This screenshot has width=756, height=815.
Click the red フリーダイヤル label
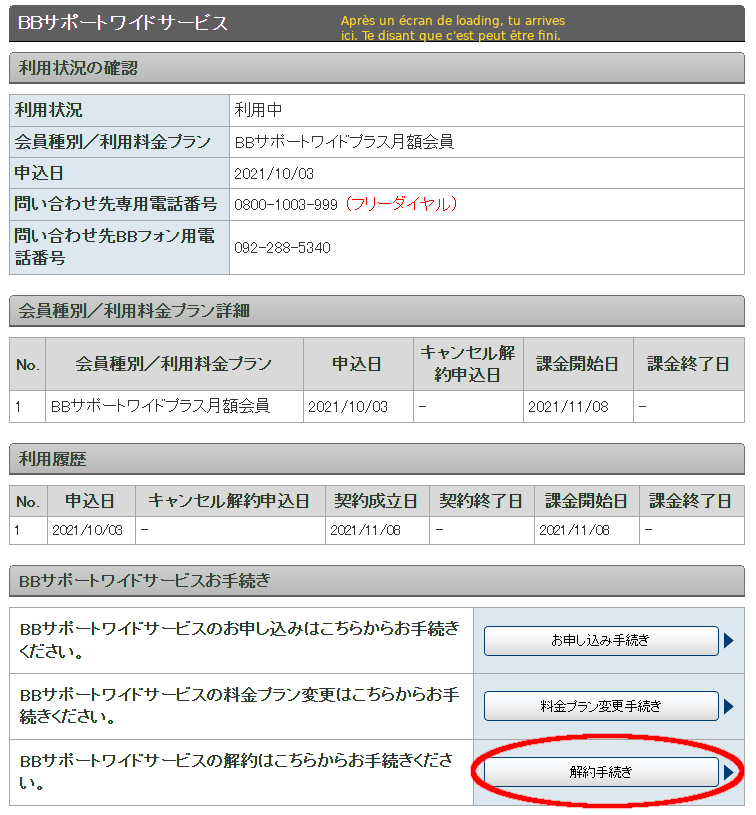click(x=400, y=204)
